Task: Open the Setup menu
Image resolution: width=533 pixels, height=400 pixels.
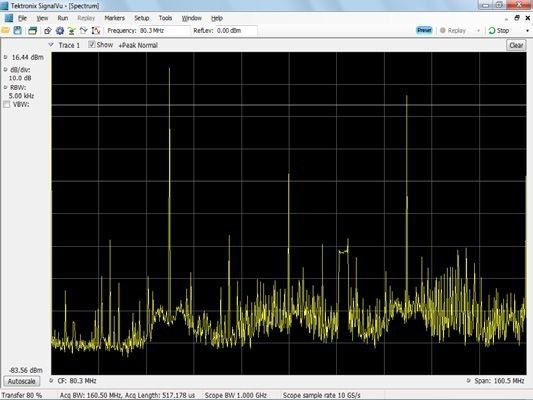Action: click(x=141, y=18)
